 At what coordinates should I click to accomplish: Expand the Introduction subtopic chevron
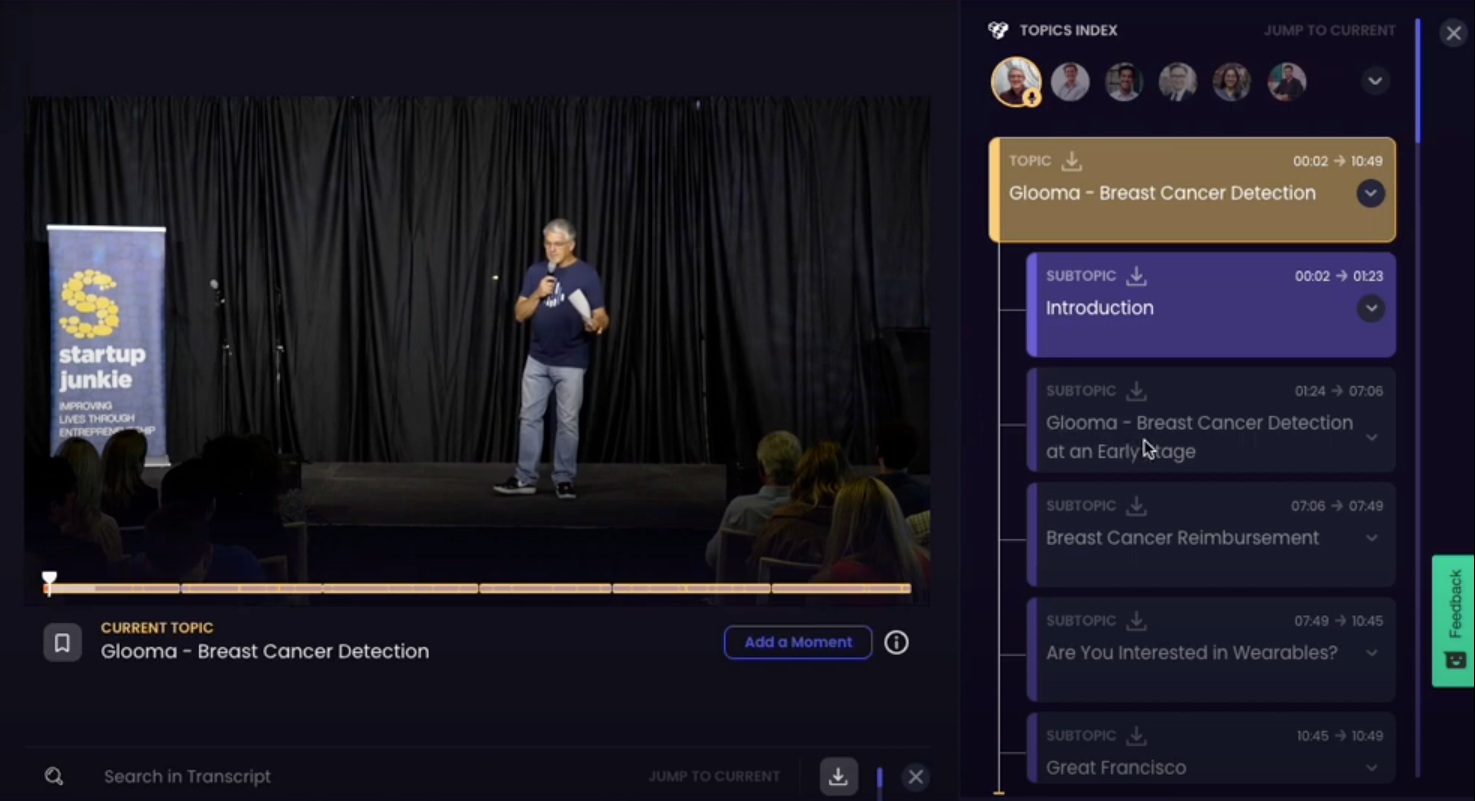tap(1370, 308)
